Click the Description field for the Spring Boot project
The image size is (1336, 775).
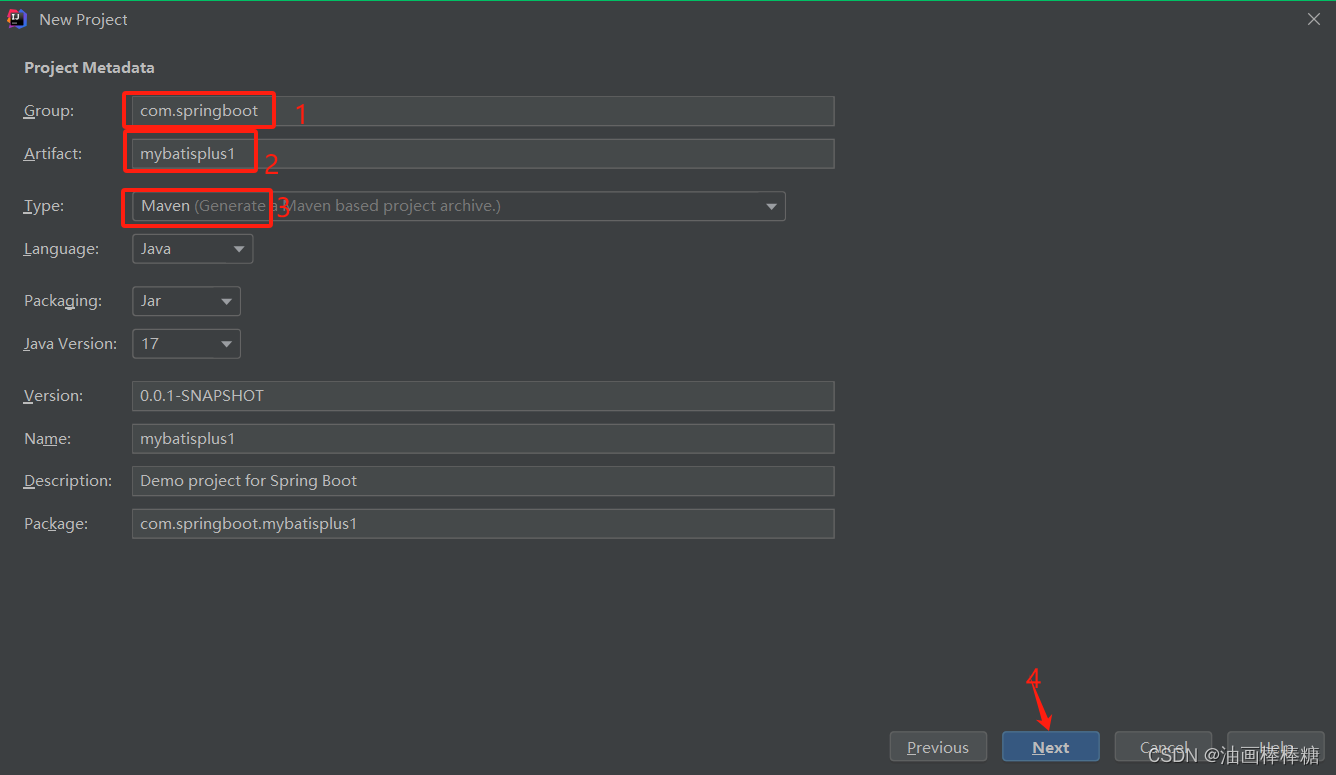pos(480,480)
